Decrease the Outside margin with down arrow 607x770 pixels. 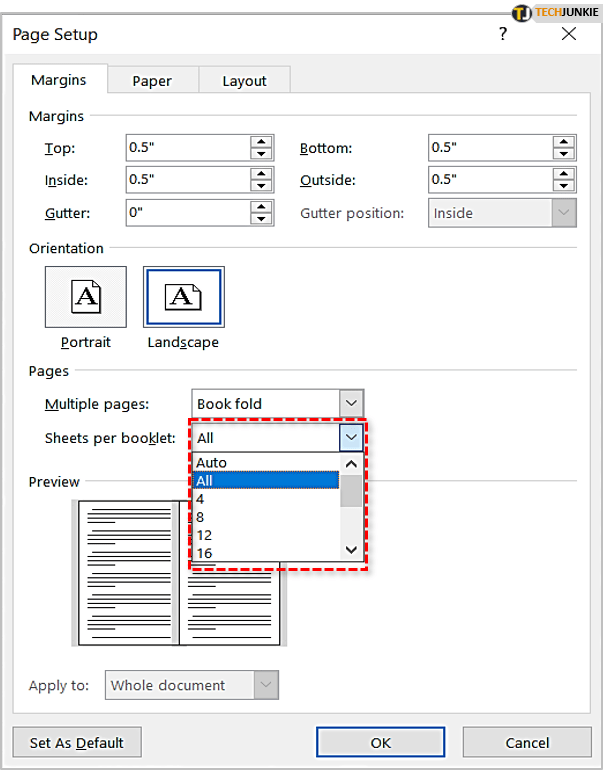click(564, 186)
